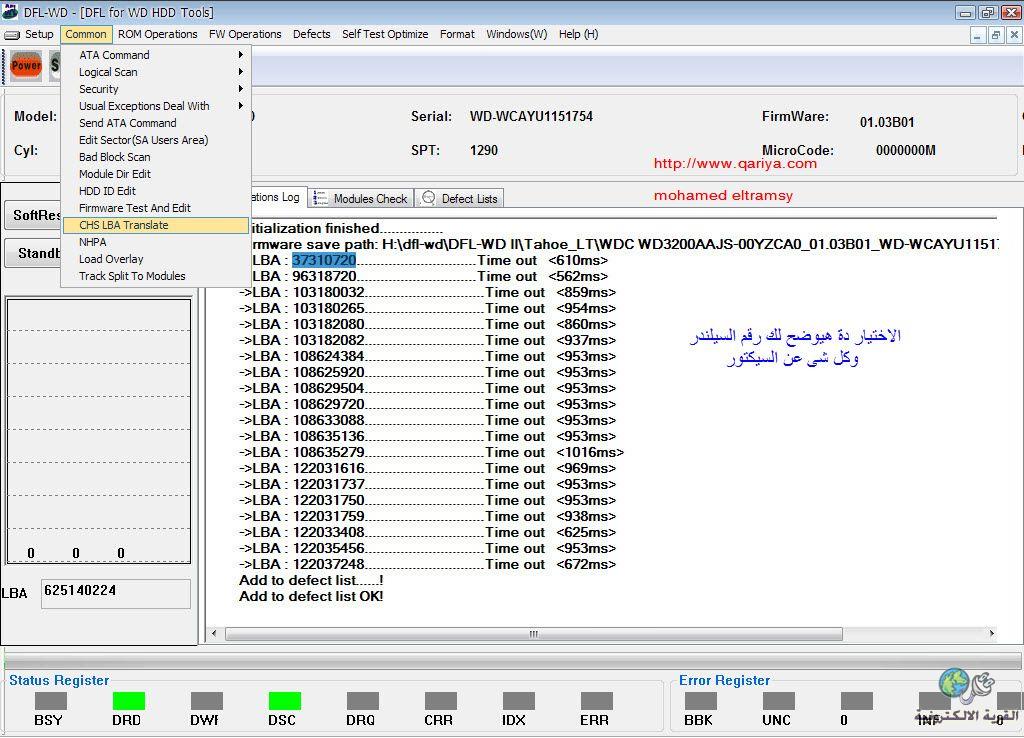Screen dimensions: 1024x738
Task: Click the BSY status indicator
Action: [x=50, y=701]
